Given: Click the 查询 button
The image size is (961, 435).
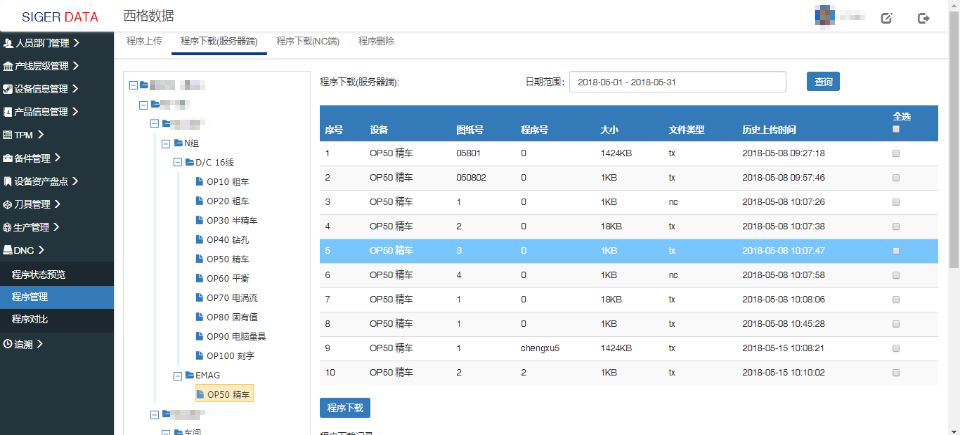Looking at the screenshot, I should pyautogui.click(x=823, y=81).
